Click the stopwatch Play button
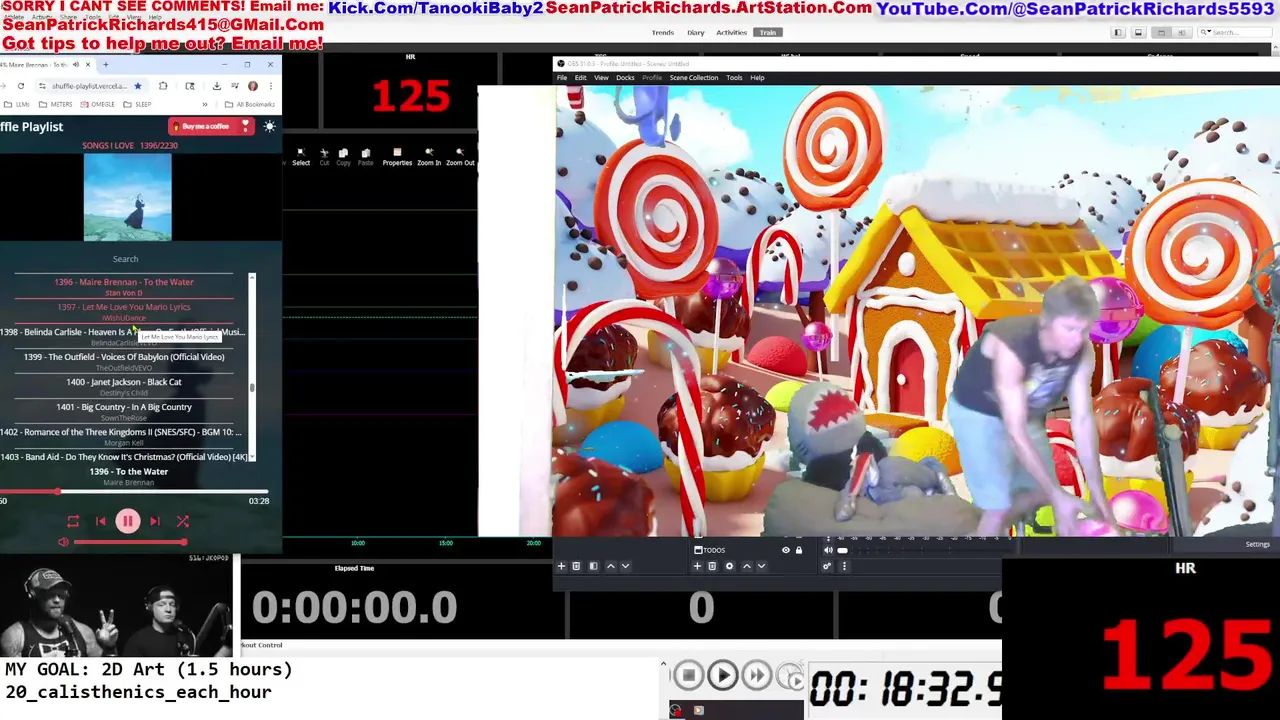This screenshot has height=720, width=1280. 723,676
